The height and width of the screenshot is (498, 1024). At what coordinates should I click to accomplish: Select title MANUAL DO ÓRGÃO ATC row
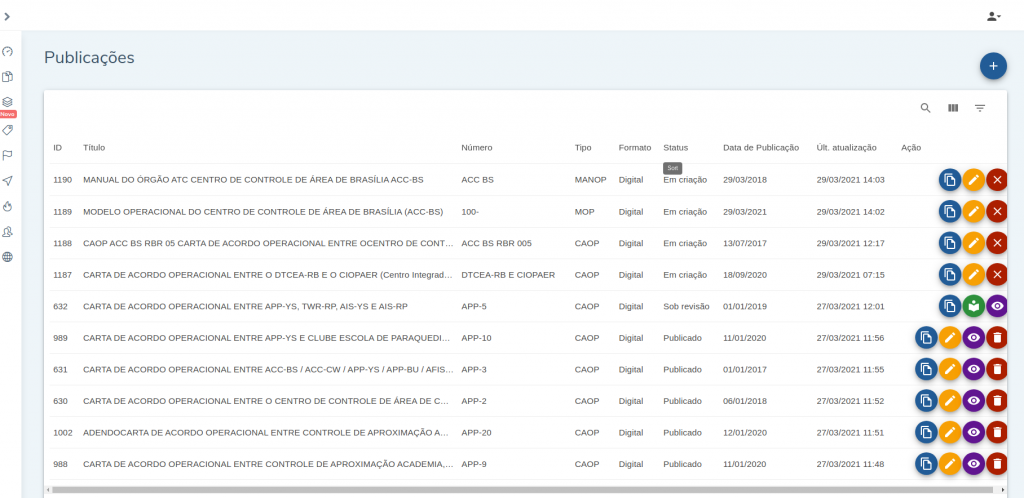point(253,179)
